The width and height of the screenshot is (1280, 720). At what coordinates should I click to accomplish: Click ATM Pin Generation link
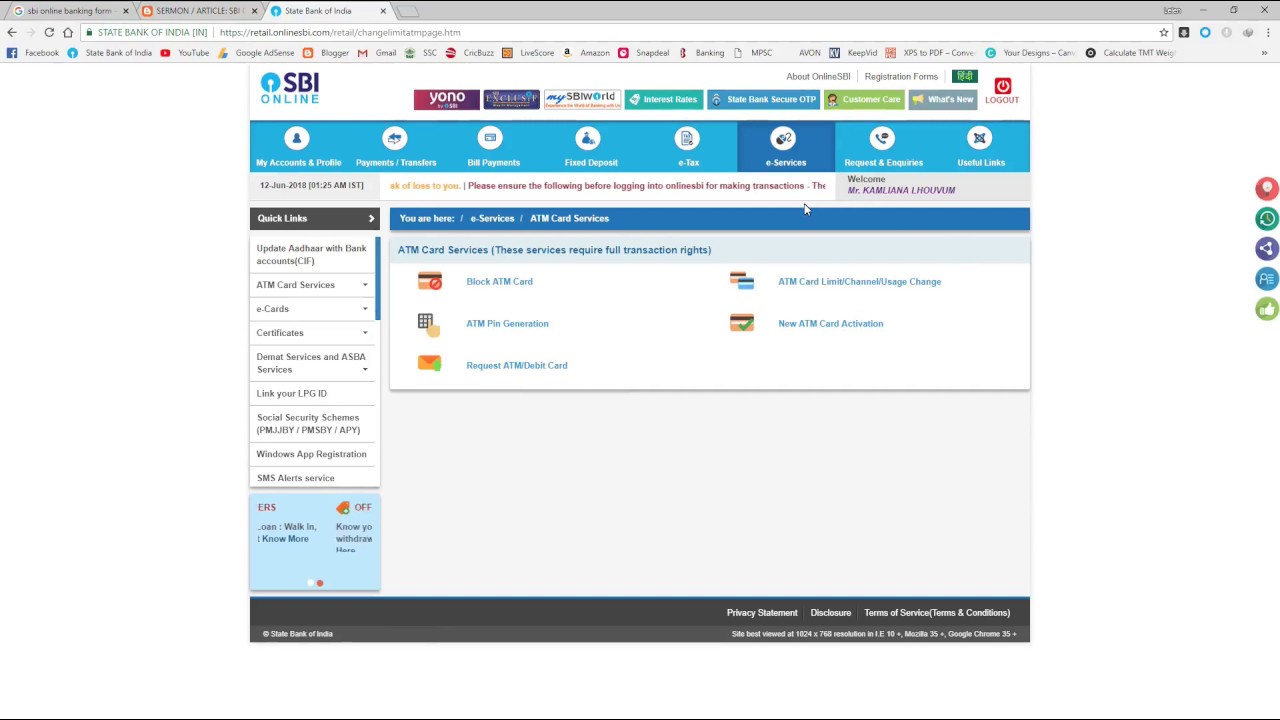click(x=507, y=324)
